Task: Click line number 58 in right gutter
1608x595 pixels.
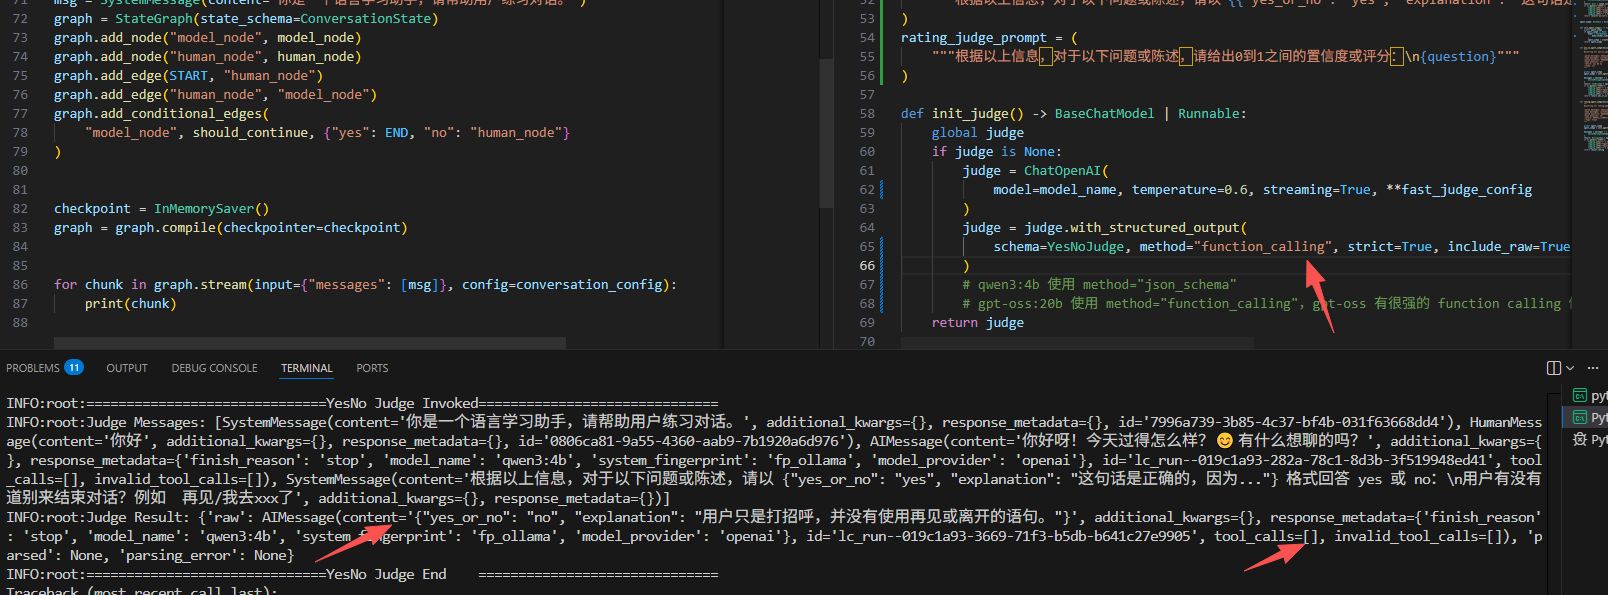Action: click(867, 113)
